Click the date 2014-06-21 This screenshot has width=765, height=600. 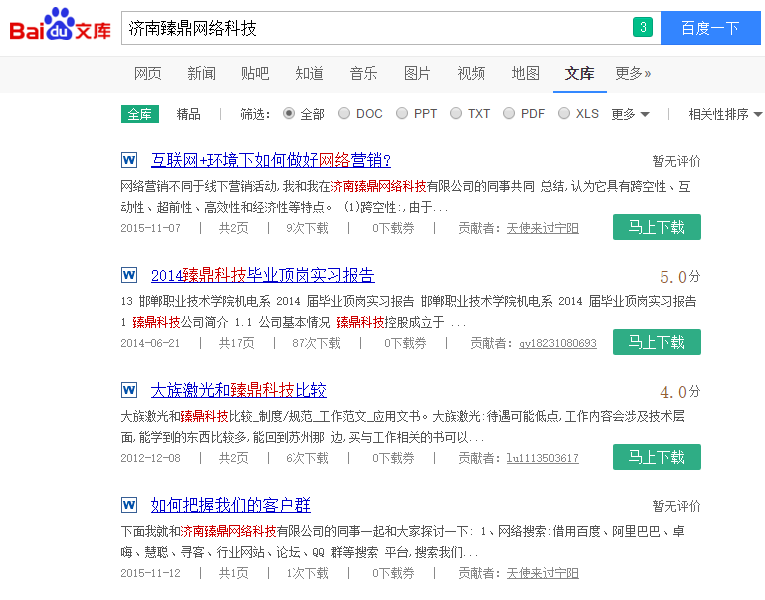pyautogui.click(x=150, y=343)
